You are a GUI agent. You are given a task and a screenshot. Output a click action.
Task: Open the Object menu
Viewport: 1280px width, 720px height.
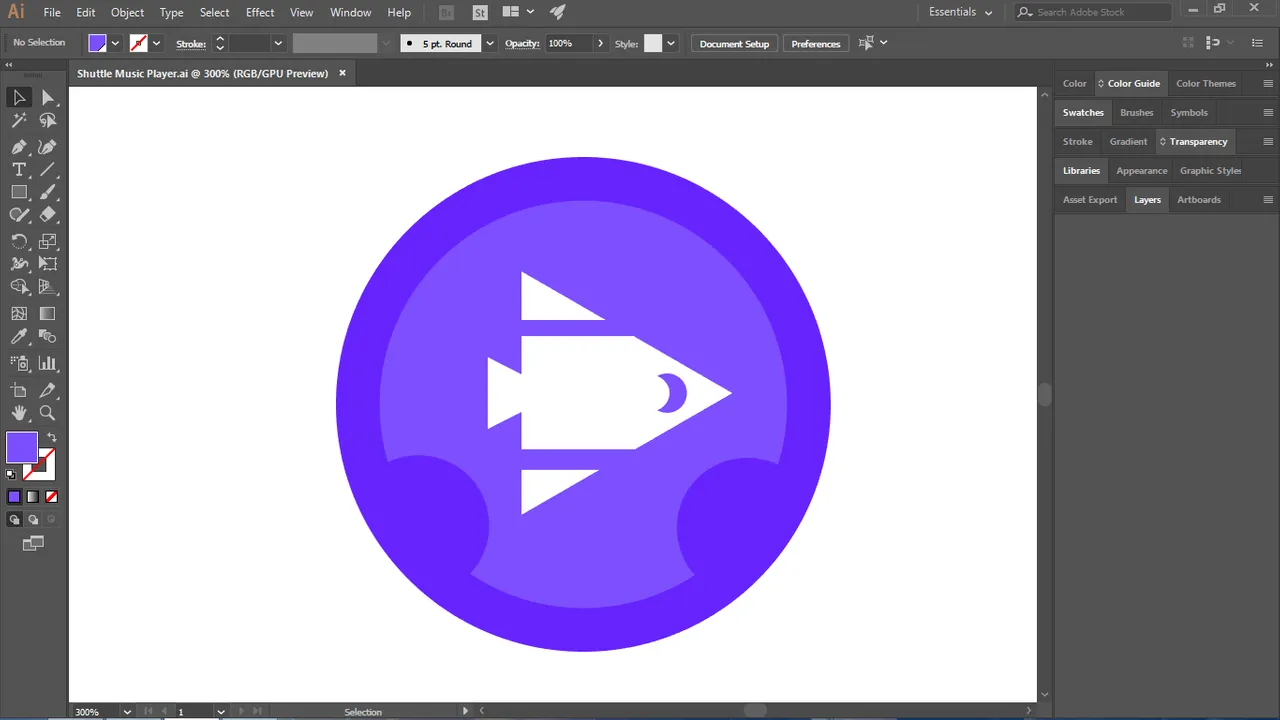tap(127, 12)
